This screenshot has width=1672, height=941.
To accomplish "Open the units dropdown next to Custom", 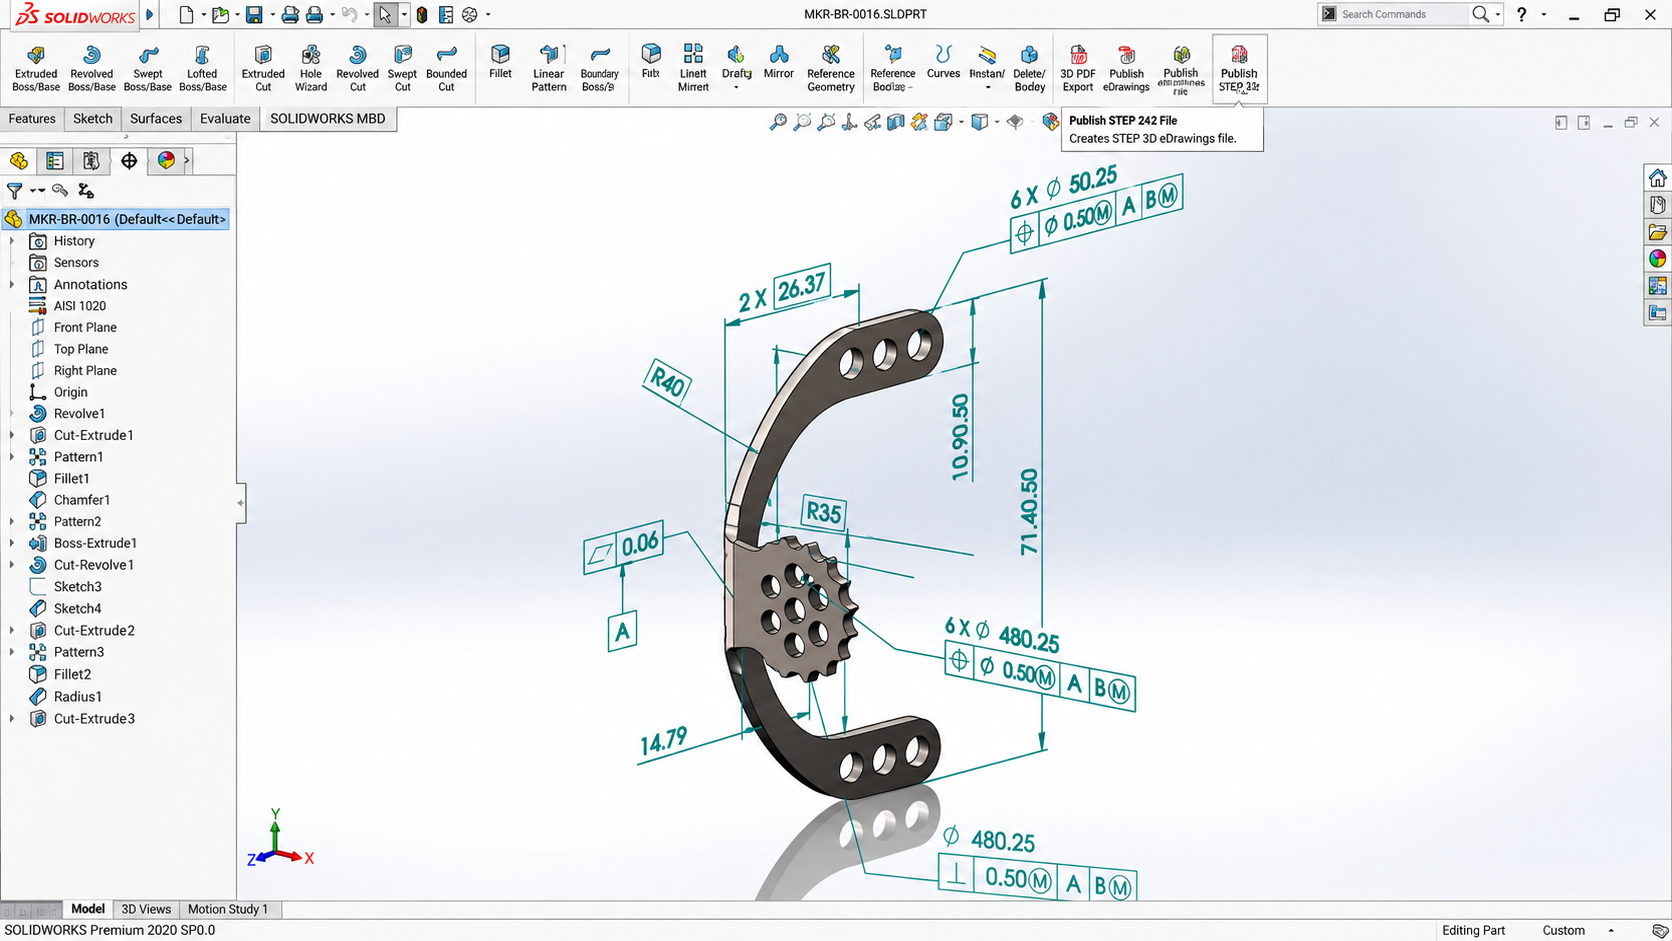I will pos(1611,930).
